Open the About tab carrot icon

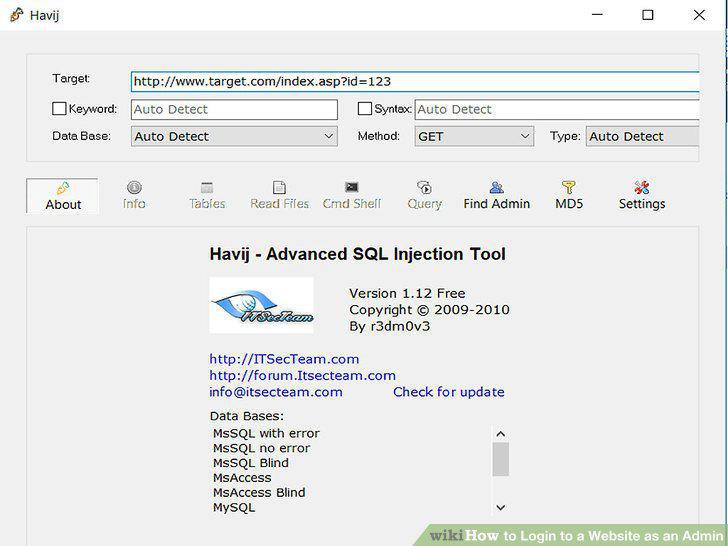(63, 188)
